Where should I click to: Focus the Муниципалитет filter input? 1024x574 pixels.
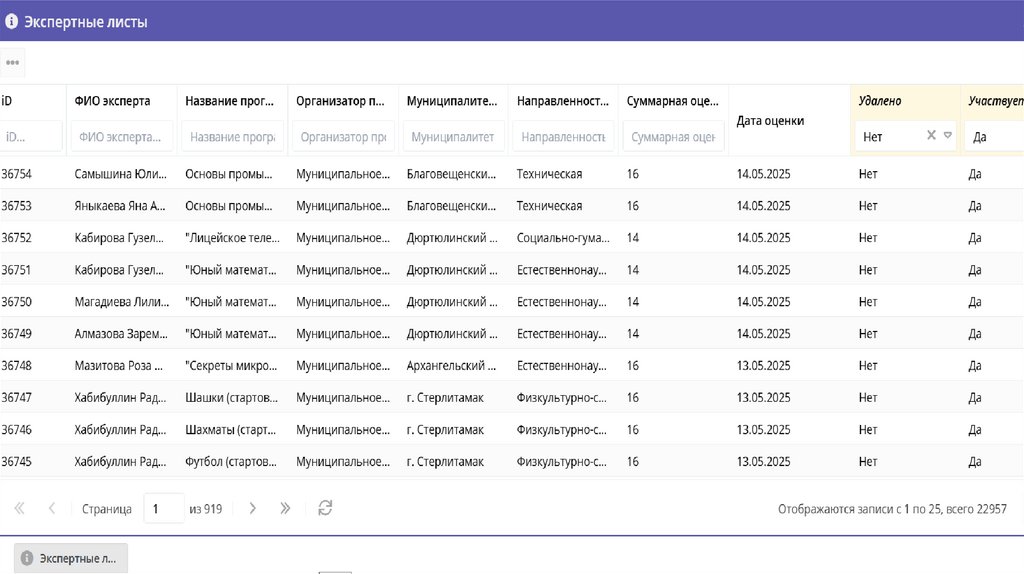[x=453, y=136]
